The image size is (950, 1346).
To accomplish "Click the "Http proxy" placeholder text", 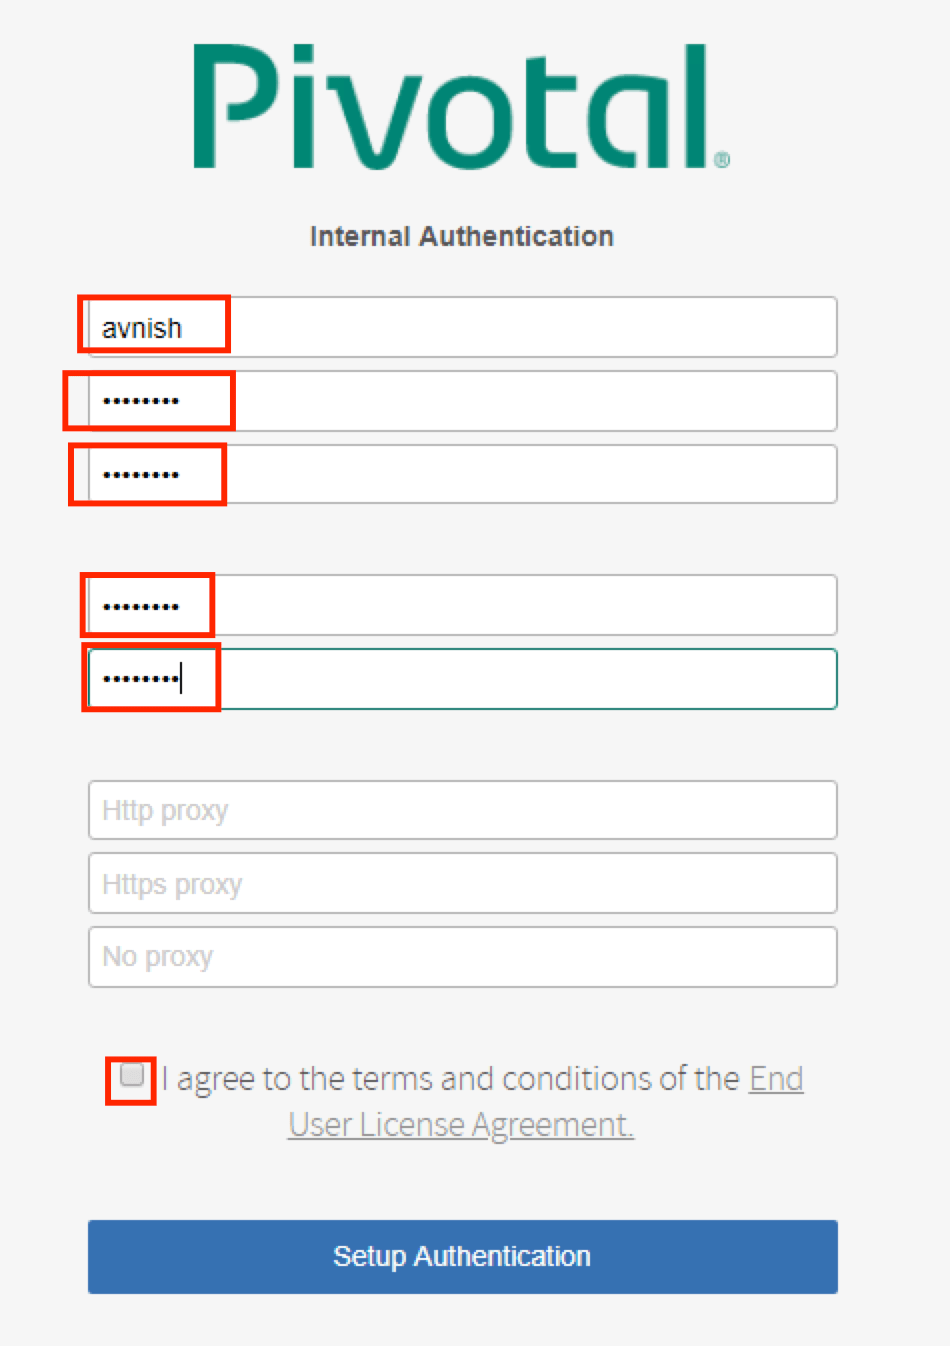I will click(x=165, y=810).
